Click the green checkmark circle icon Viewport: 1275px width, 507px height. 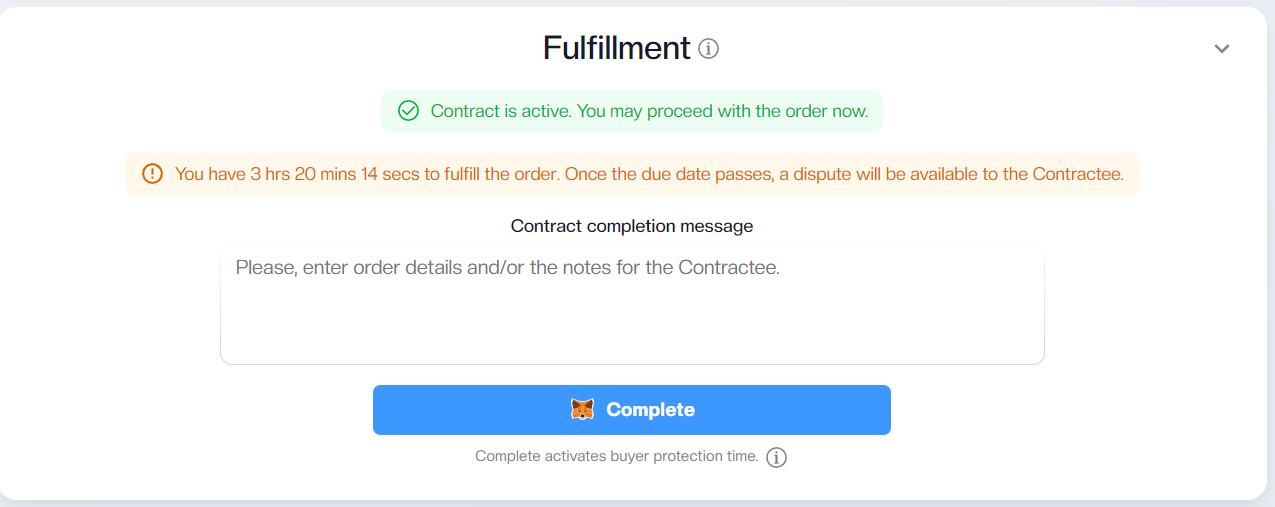[408, 111]
